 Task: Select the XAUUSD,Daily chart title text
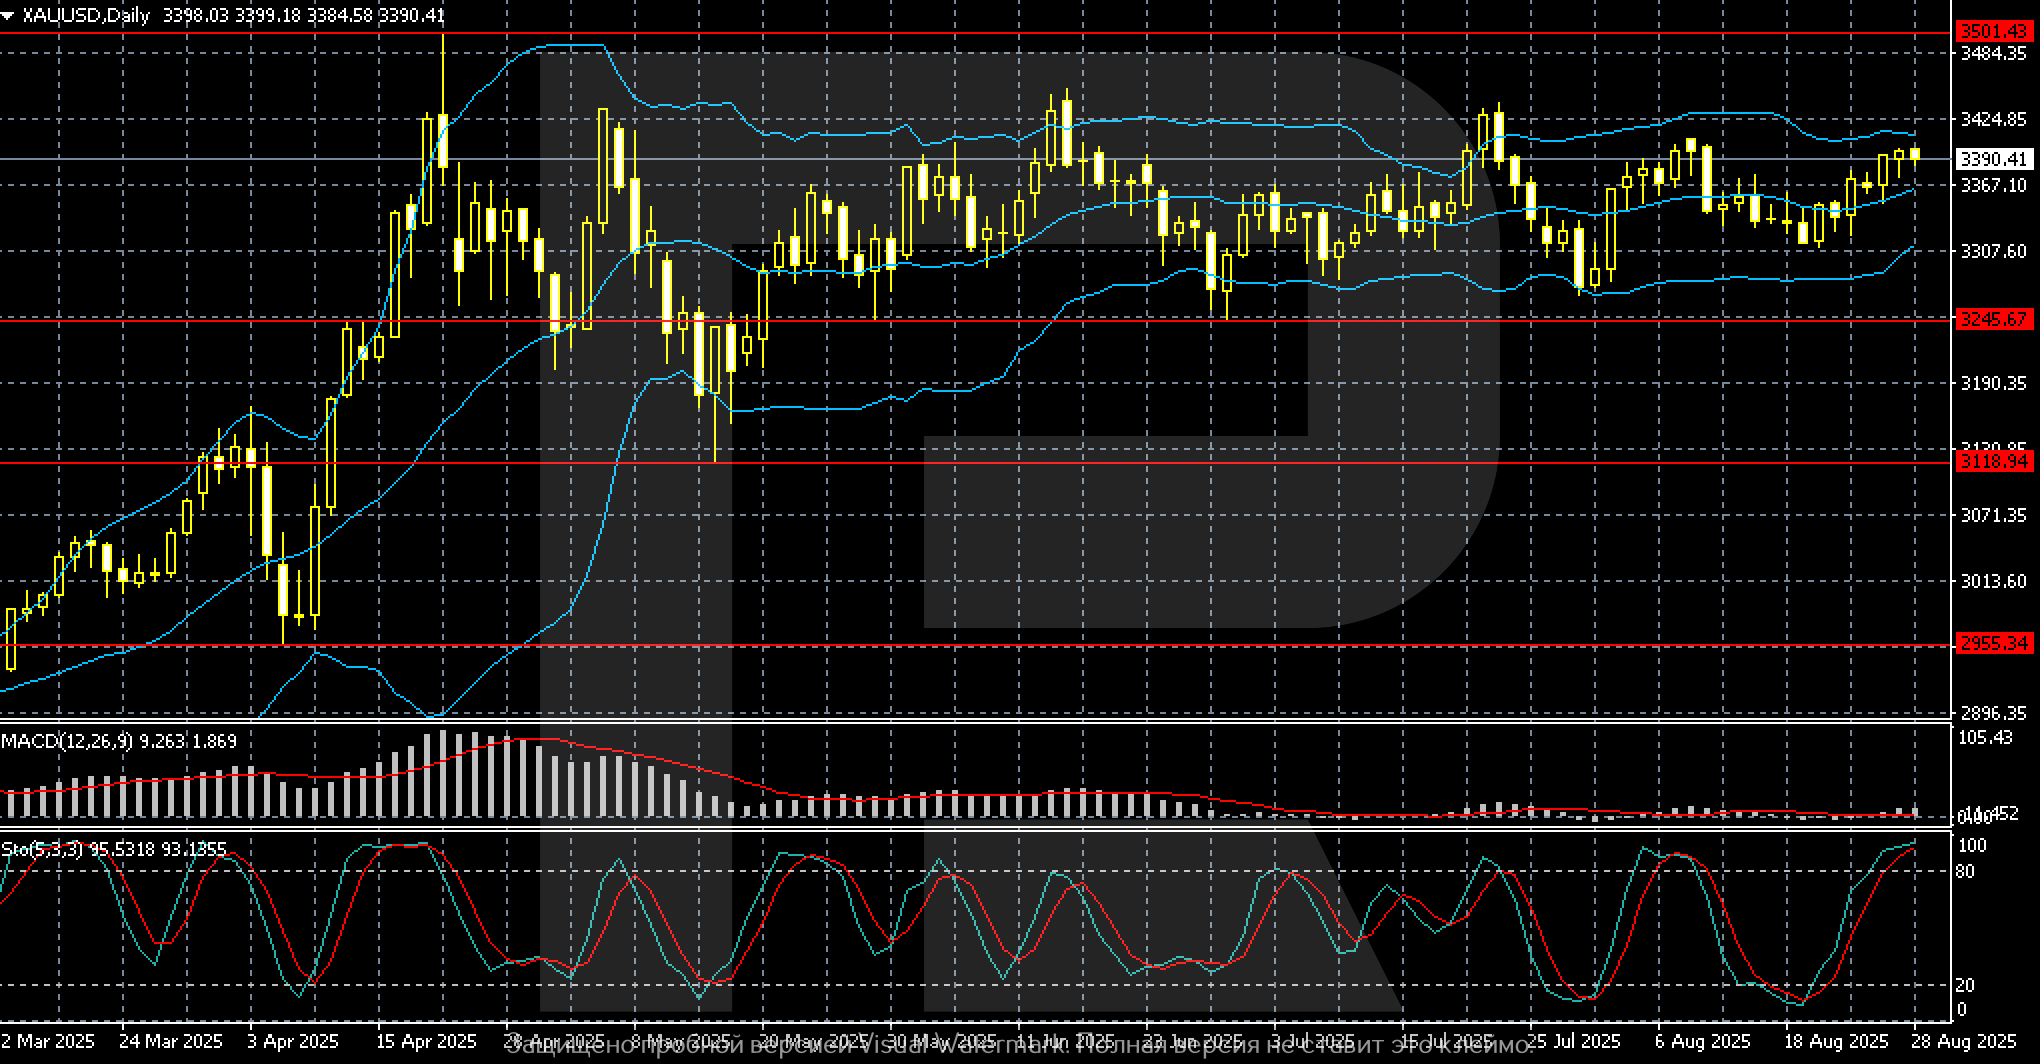[x=85, y=16]
